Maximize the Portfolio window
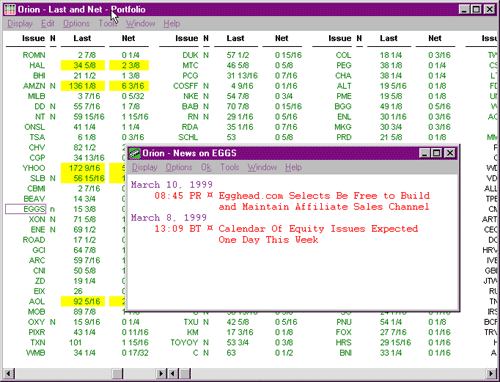 tap(476, 9)
